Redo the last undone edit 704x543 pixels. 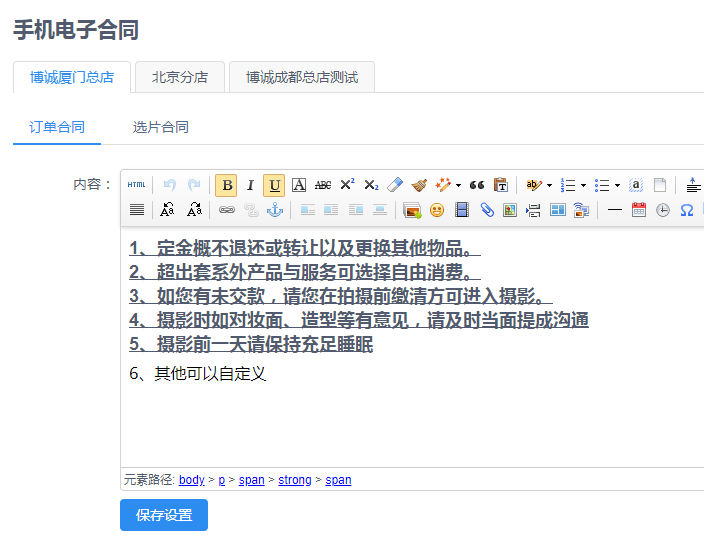pos(194,185)
